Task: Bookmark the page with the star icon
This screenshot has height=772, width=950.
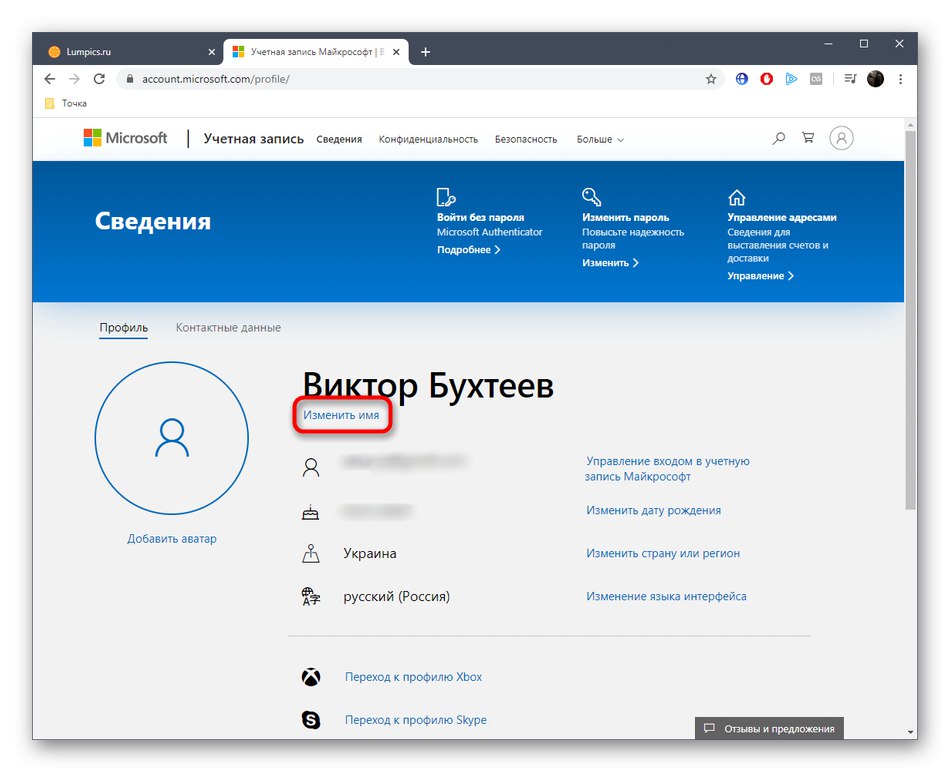Action: pyautogui.click(x=711, y=79)
